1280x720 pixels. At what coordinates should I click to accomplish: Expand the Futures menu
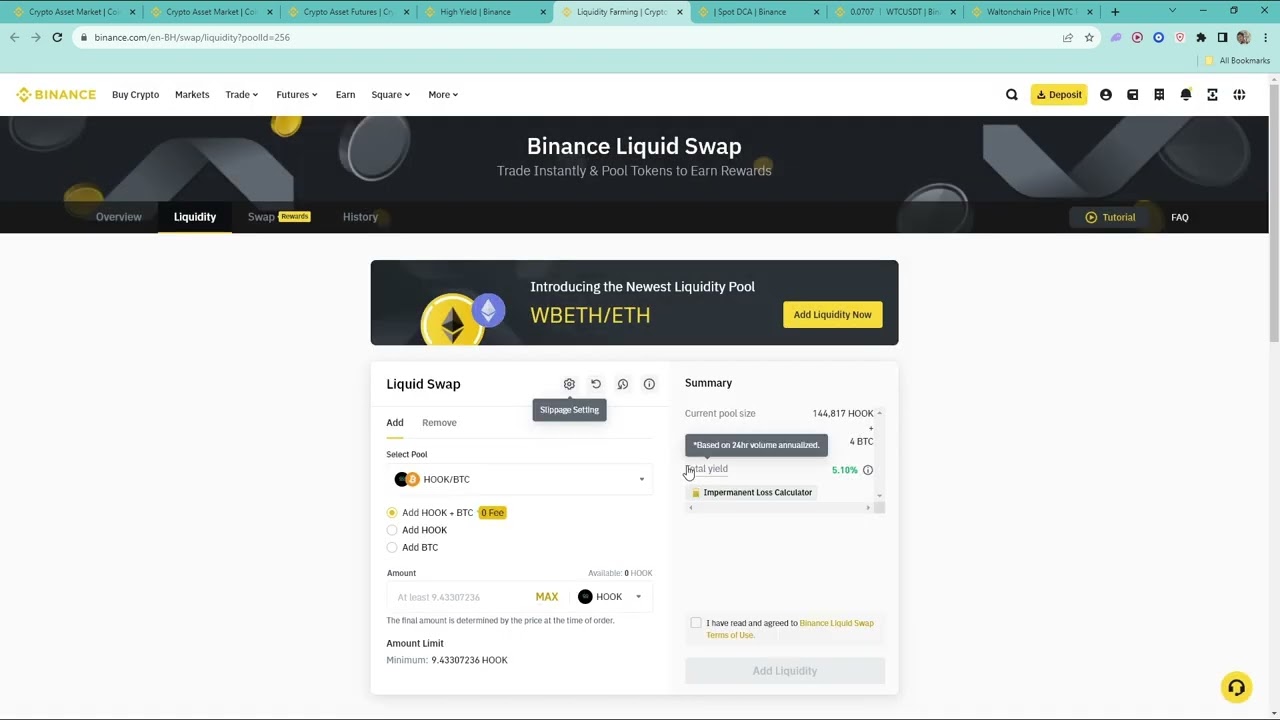(297, 95)
